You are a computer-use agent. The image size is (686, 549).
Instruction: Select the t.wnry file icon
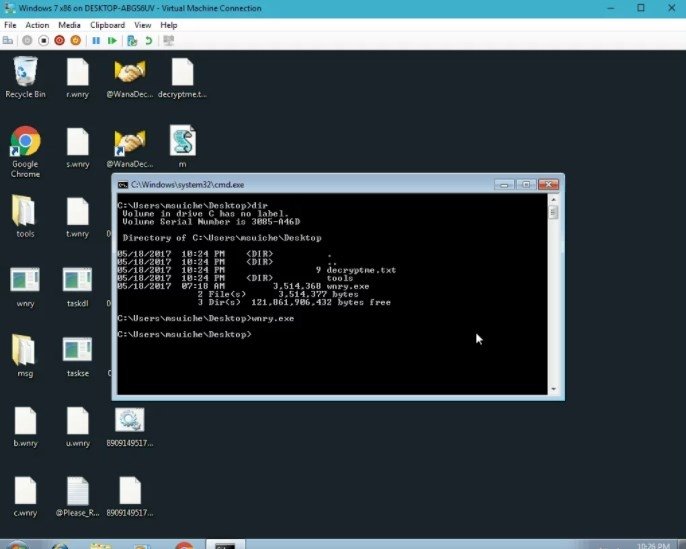coord(78,217)
